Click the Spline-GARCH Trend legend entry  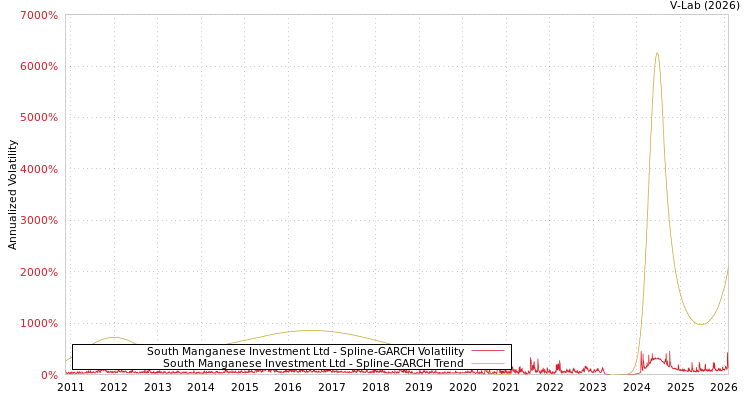[x=313, y=363]
